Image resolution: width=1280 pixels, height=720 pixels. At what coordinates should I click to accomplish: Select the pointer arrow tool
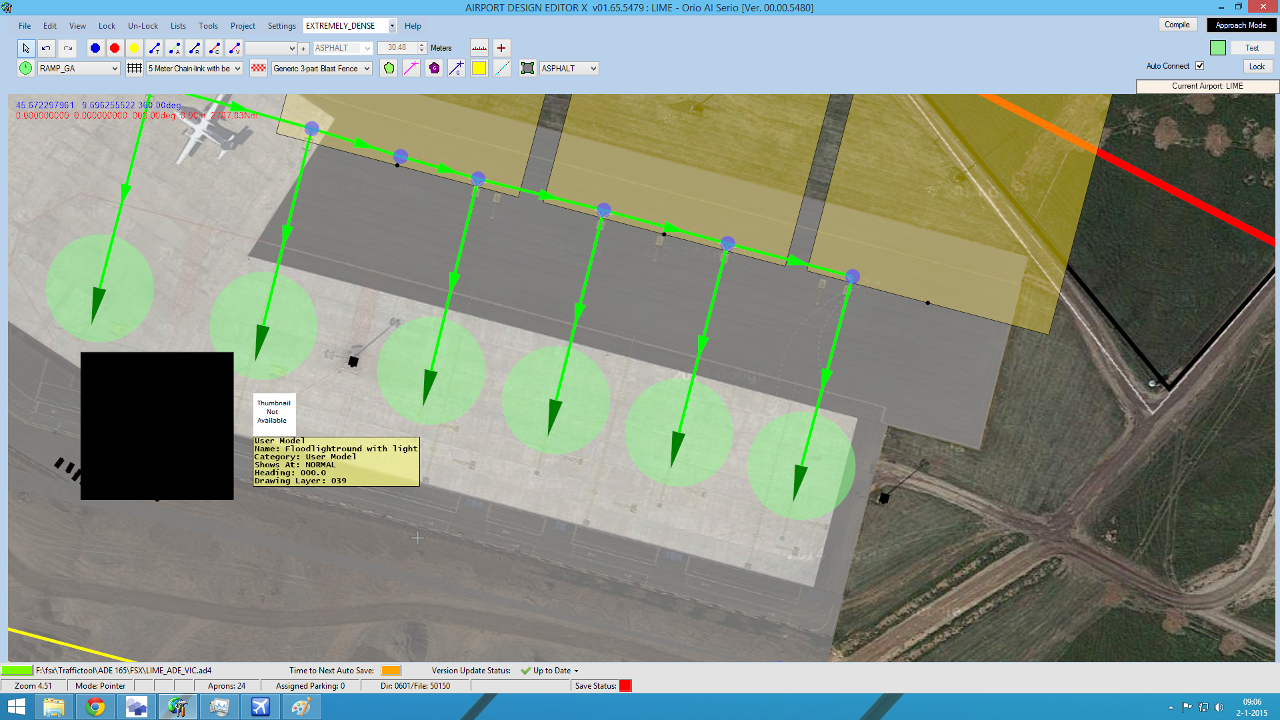point(26,48)
